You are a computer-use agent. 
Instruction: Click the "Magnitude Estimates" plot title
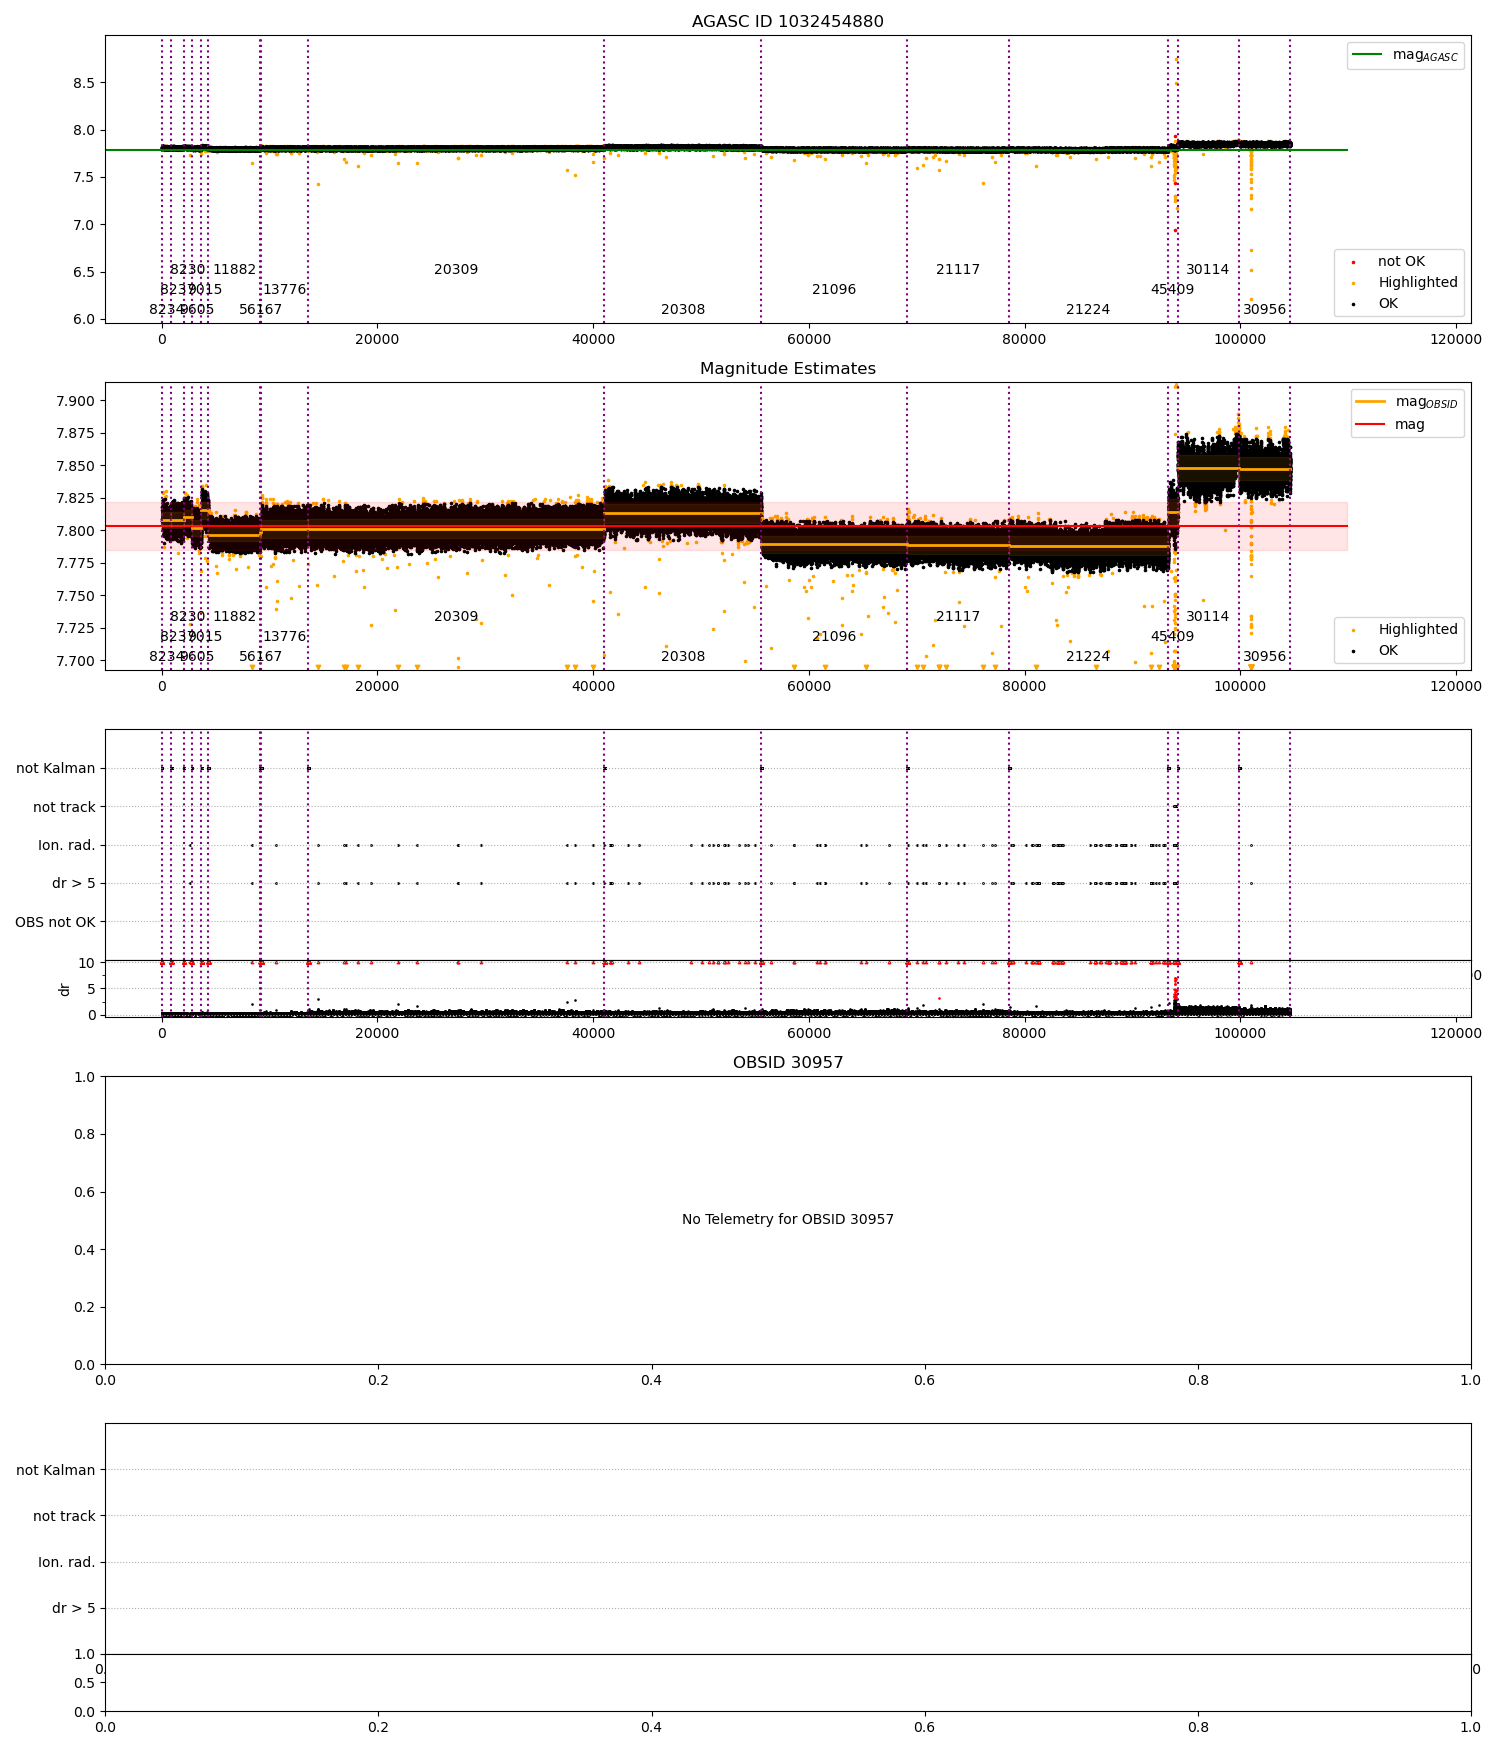(x=788, y=369)
